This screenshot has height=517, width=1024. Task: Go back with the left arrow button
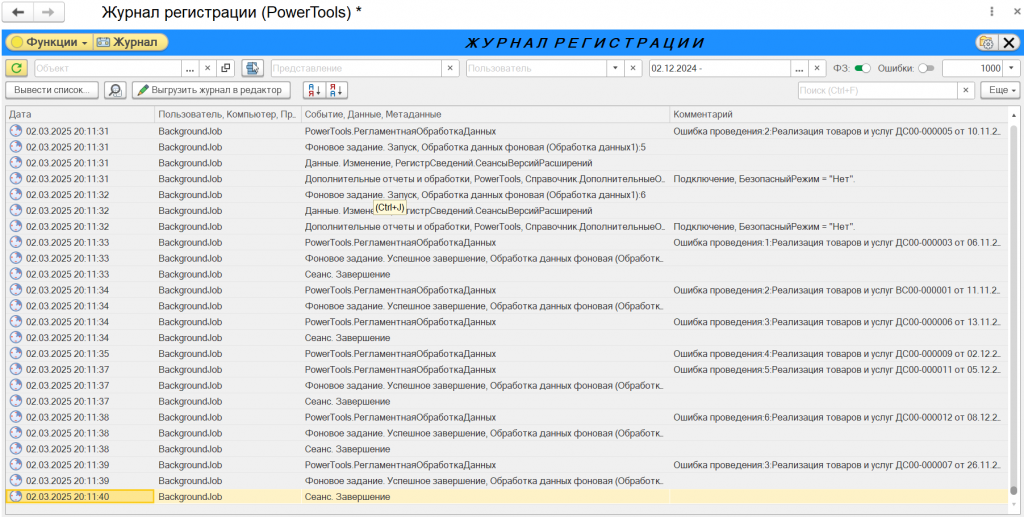(18, 12)
